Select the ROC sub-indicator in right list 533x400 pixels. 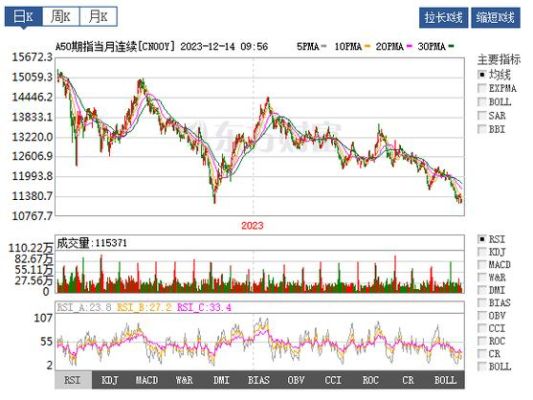[x=492, y=341]
